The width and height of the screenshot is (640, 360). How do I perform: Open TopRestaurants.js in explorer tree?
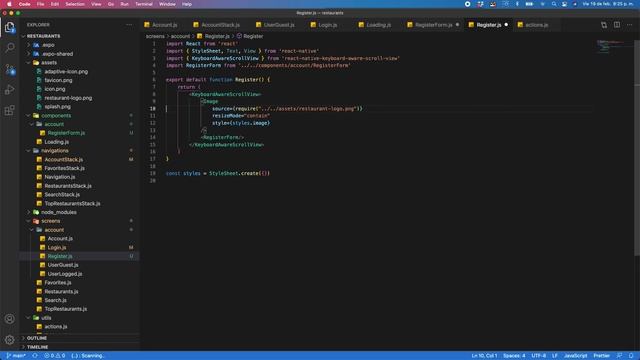(x=66, y=309)
